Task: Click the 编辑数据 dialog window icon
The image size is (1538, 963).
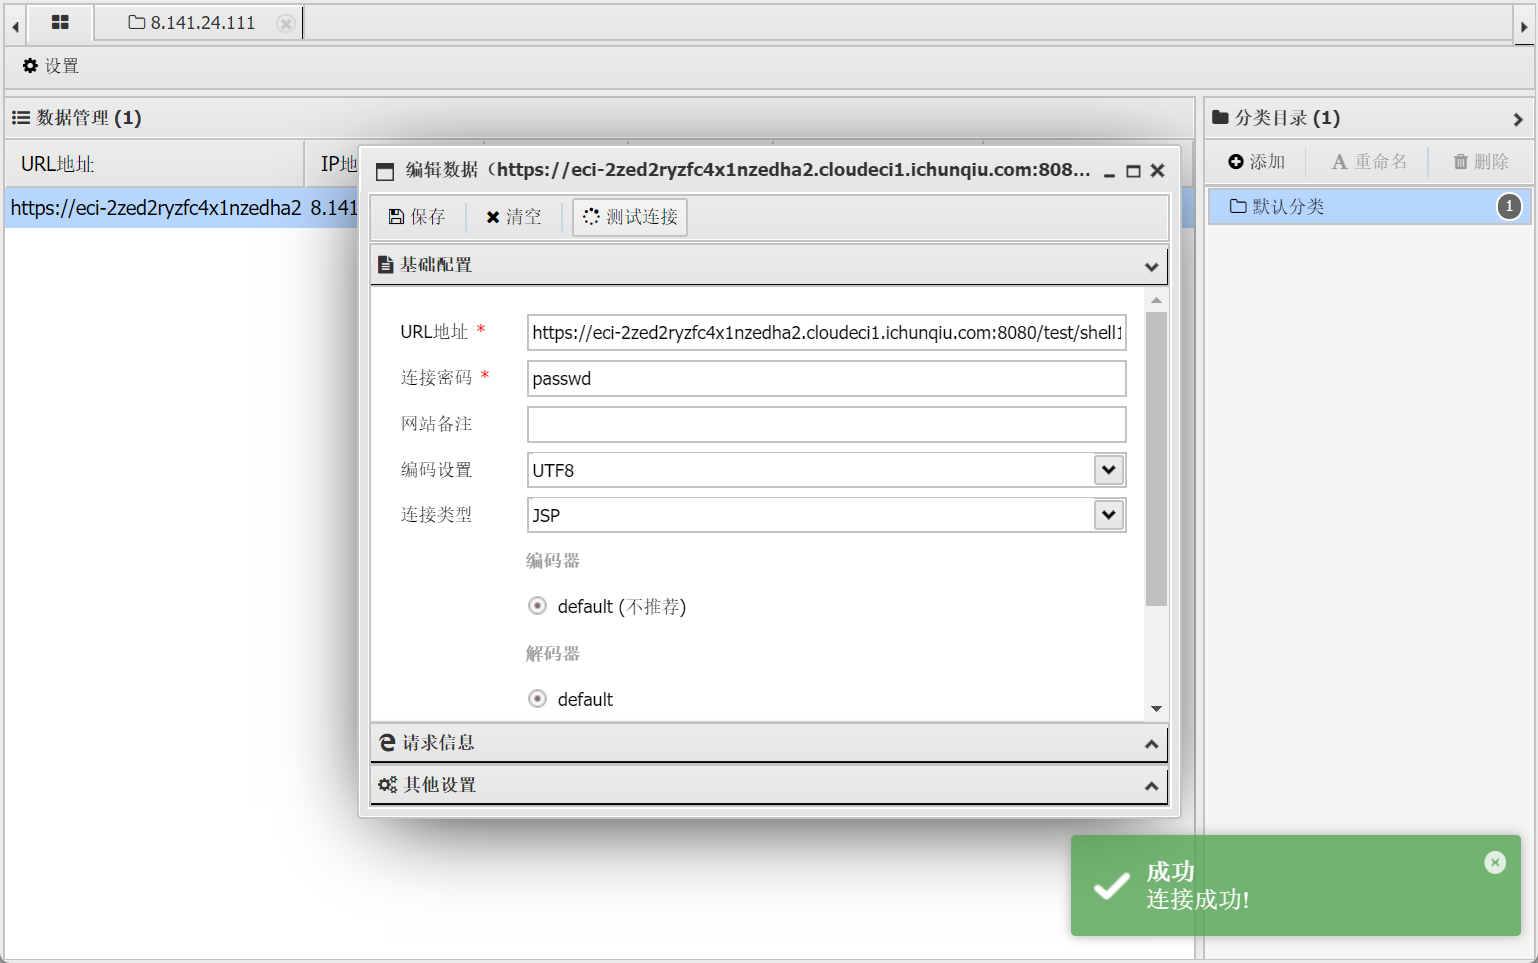Action: 385,171
